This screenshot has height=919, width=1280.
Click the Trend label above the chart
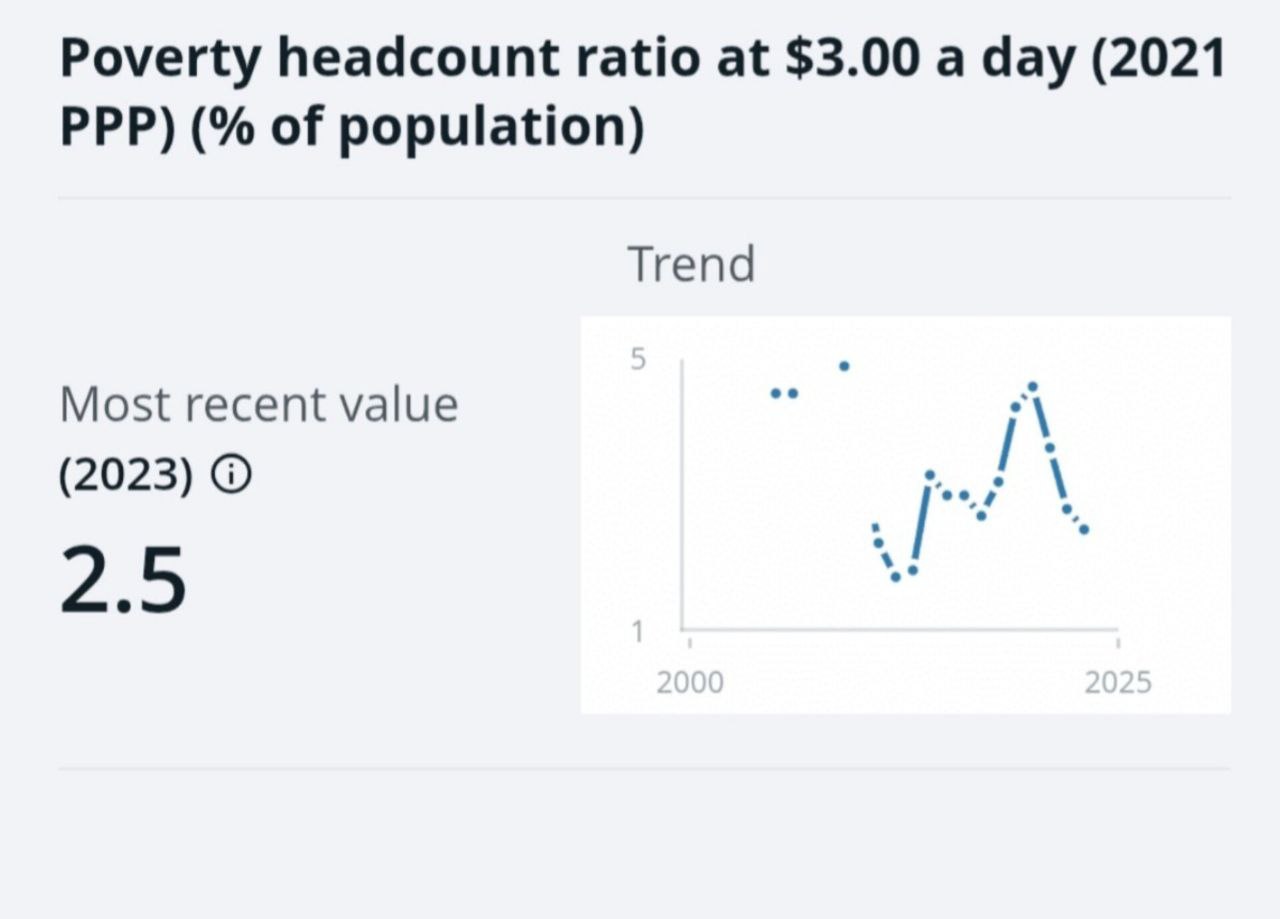click(691, 264)
